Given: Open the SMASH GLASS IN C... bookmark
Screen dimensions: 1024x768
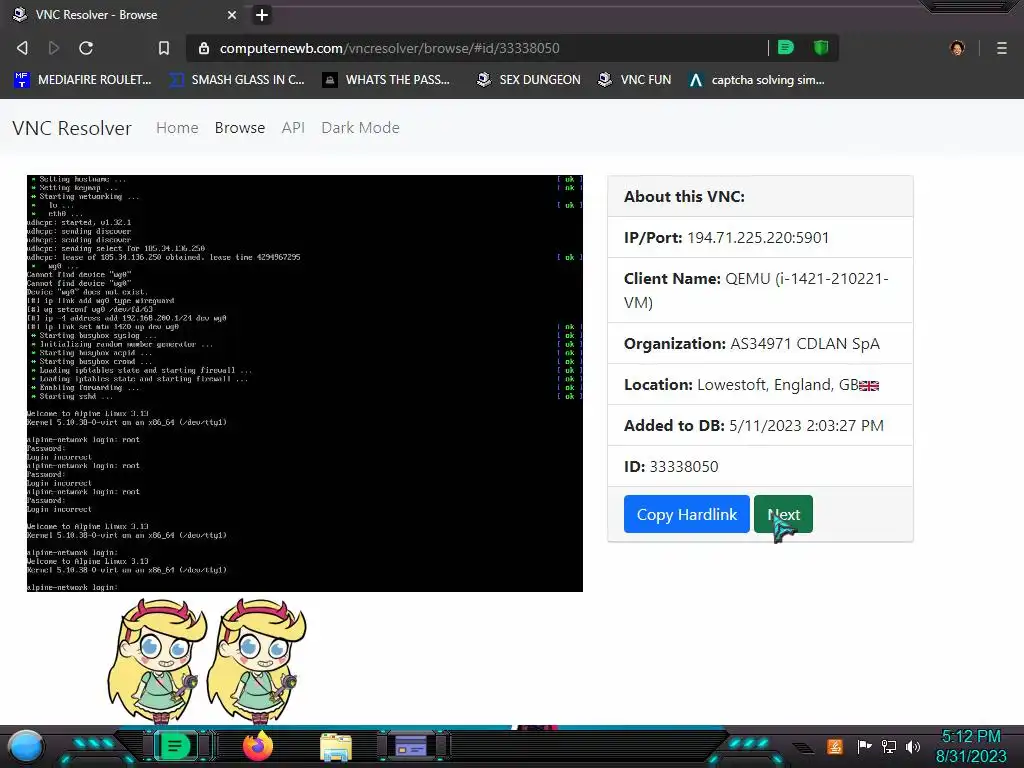Looking at the screenshot, I should 237,80.
